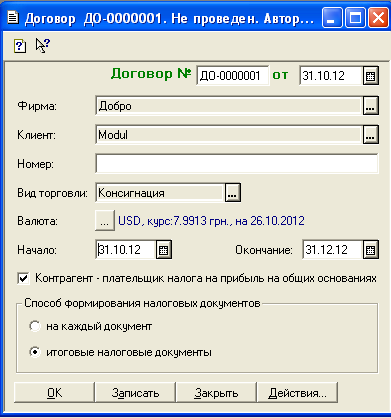Screen dimensions: 391x418
Task: Click the Закрыть button
Action: pos(216,393)
